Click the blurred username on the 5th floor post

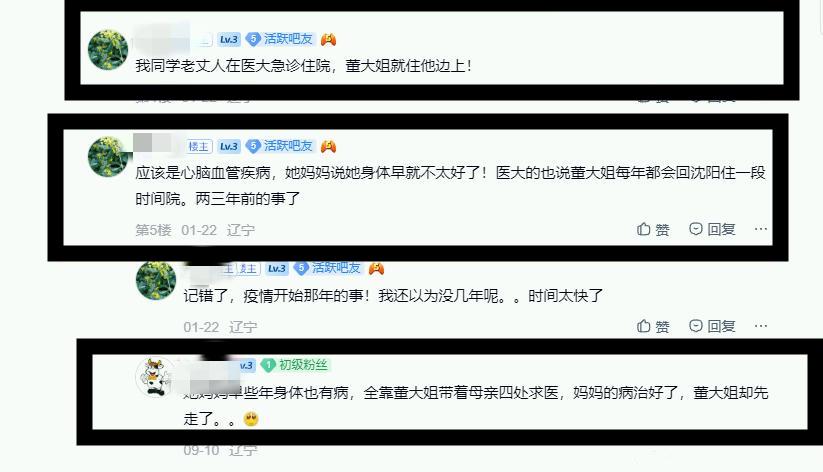(156, 142)
